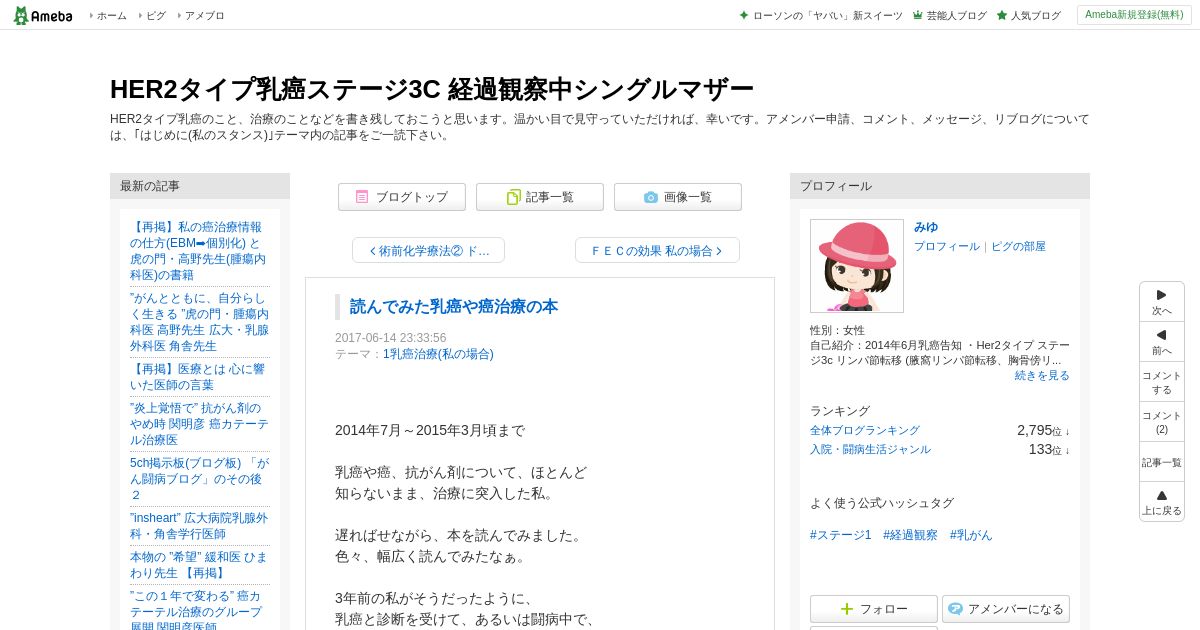Click the profile avatar image

[x=857, y=266]
